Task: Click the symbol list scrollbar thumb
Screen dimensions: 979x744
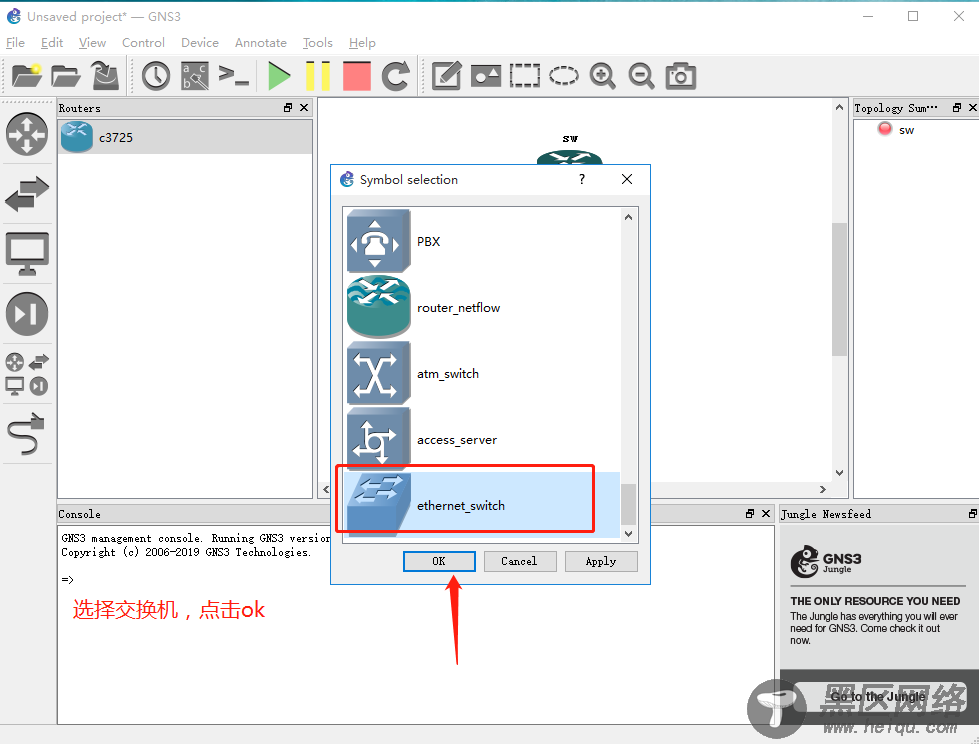Action: pos(629,504)
